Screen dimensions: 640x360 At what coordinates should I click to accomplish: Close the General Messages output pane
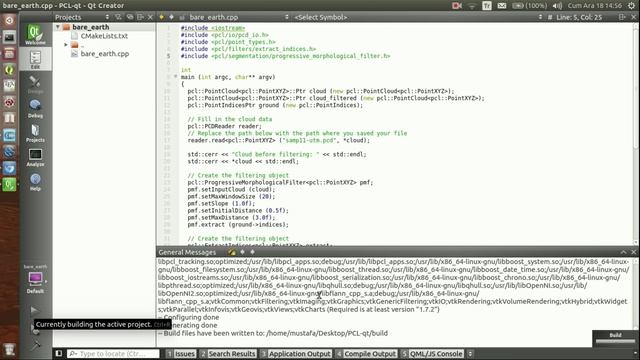pos(633,252)
